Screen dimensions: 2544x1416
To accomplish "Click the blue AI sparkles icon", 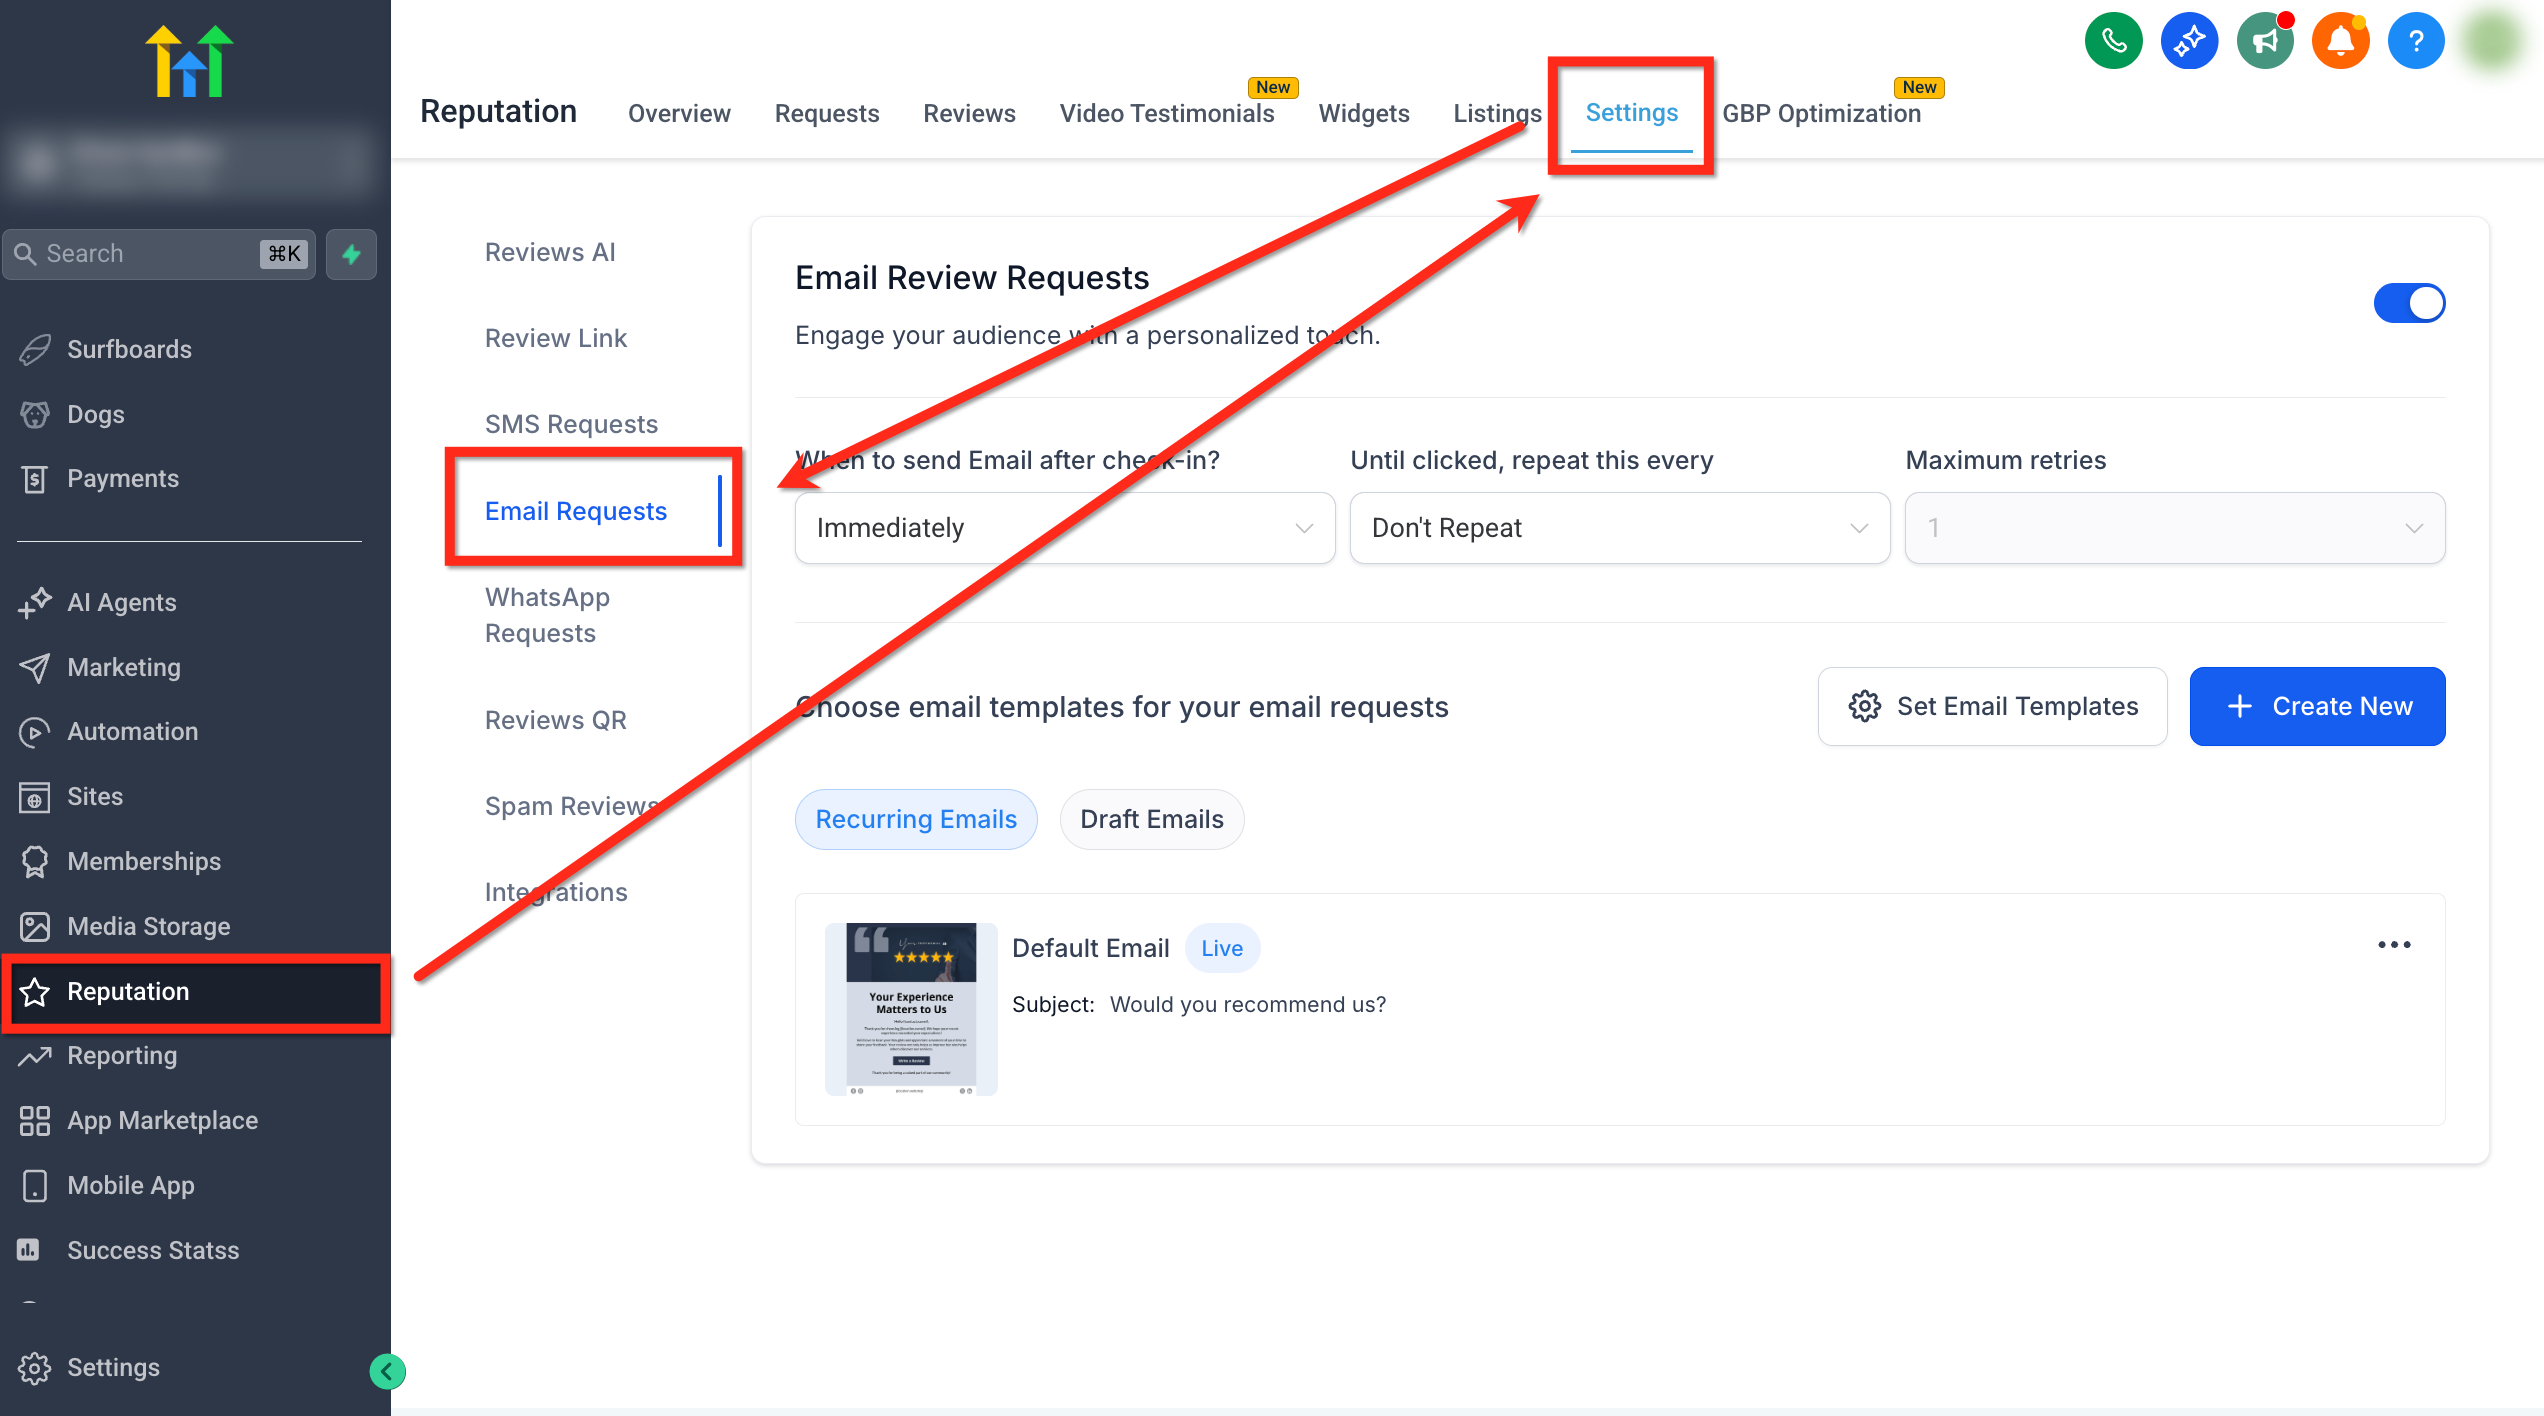I will point(2189,41).
